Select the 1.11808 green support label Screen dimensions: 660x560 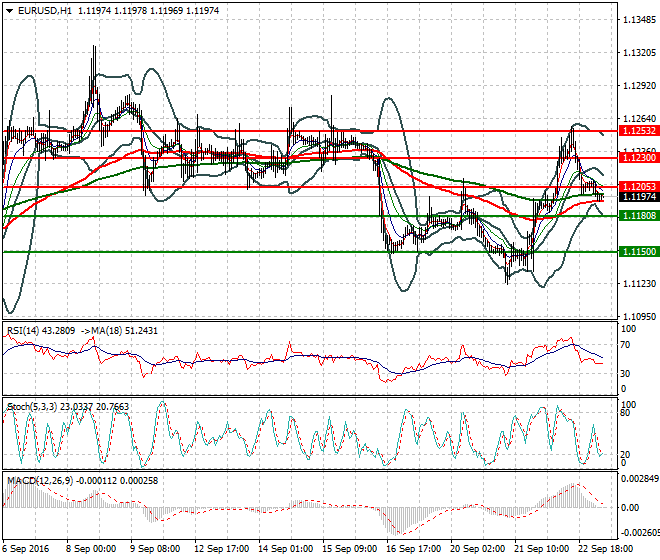tap(639, 216)
